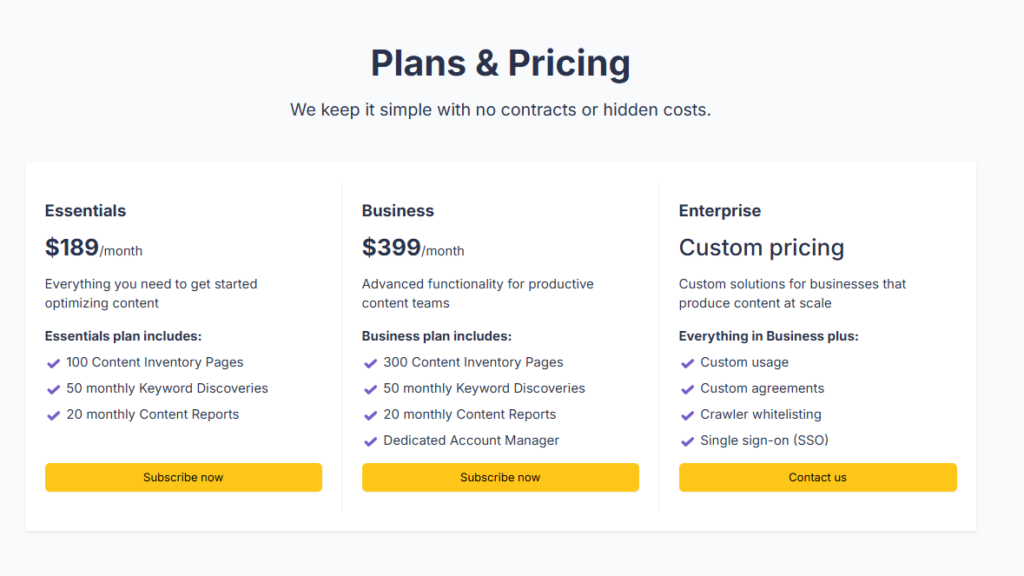Click checkmark beside Custom usage
The width and height of the screenshot is (1024, 576).
(687, 363)
